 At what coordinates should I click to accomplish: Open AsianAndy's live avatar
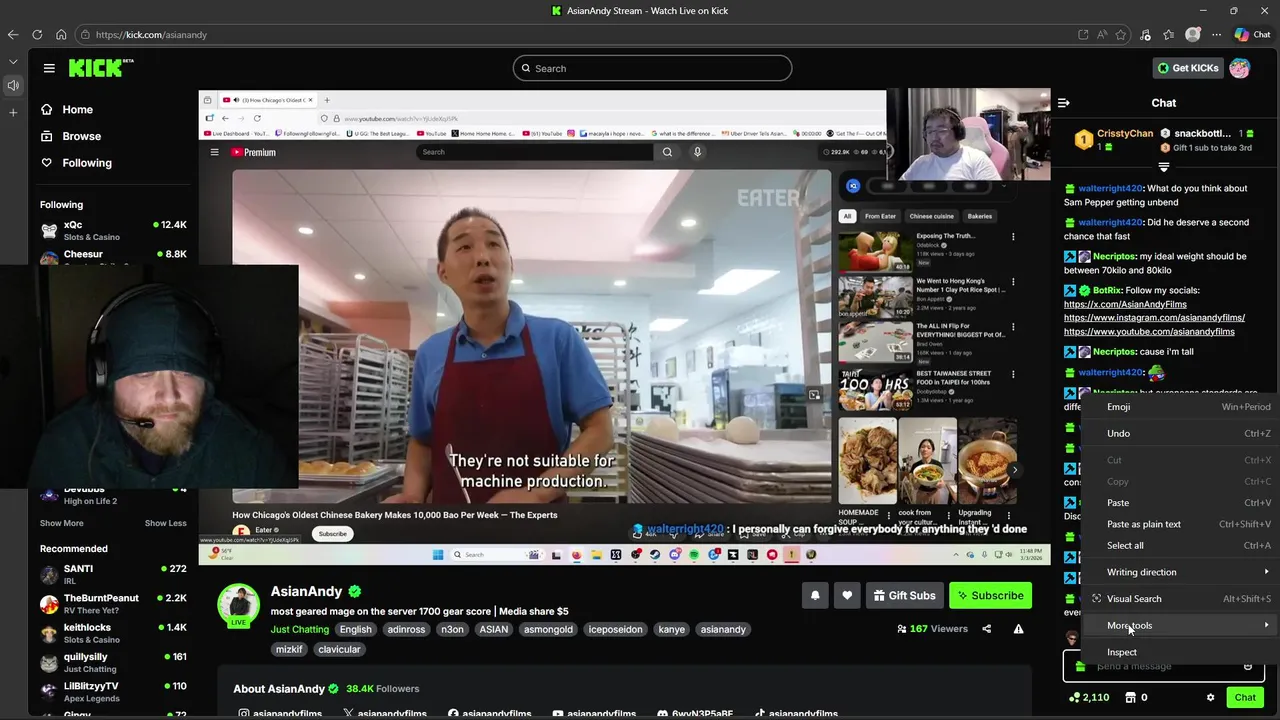[238, 606]
